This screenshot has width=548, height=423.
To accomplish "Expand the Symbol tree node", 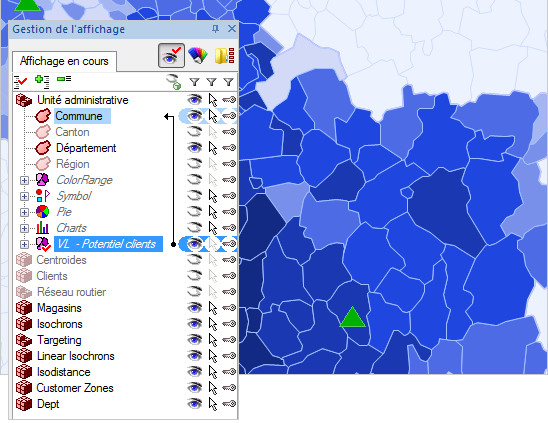I will pyautogui.click(x=24, y=196).
